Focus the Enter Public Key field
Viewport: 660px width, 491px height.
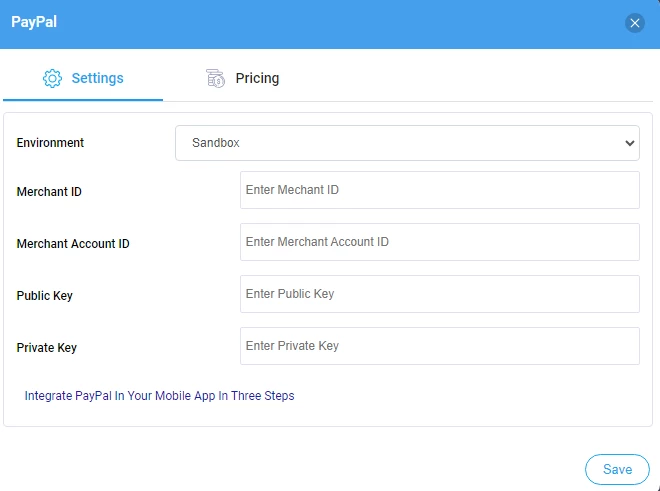(x=440, y=294)
